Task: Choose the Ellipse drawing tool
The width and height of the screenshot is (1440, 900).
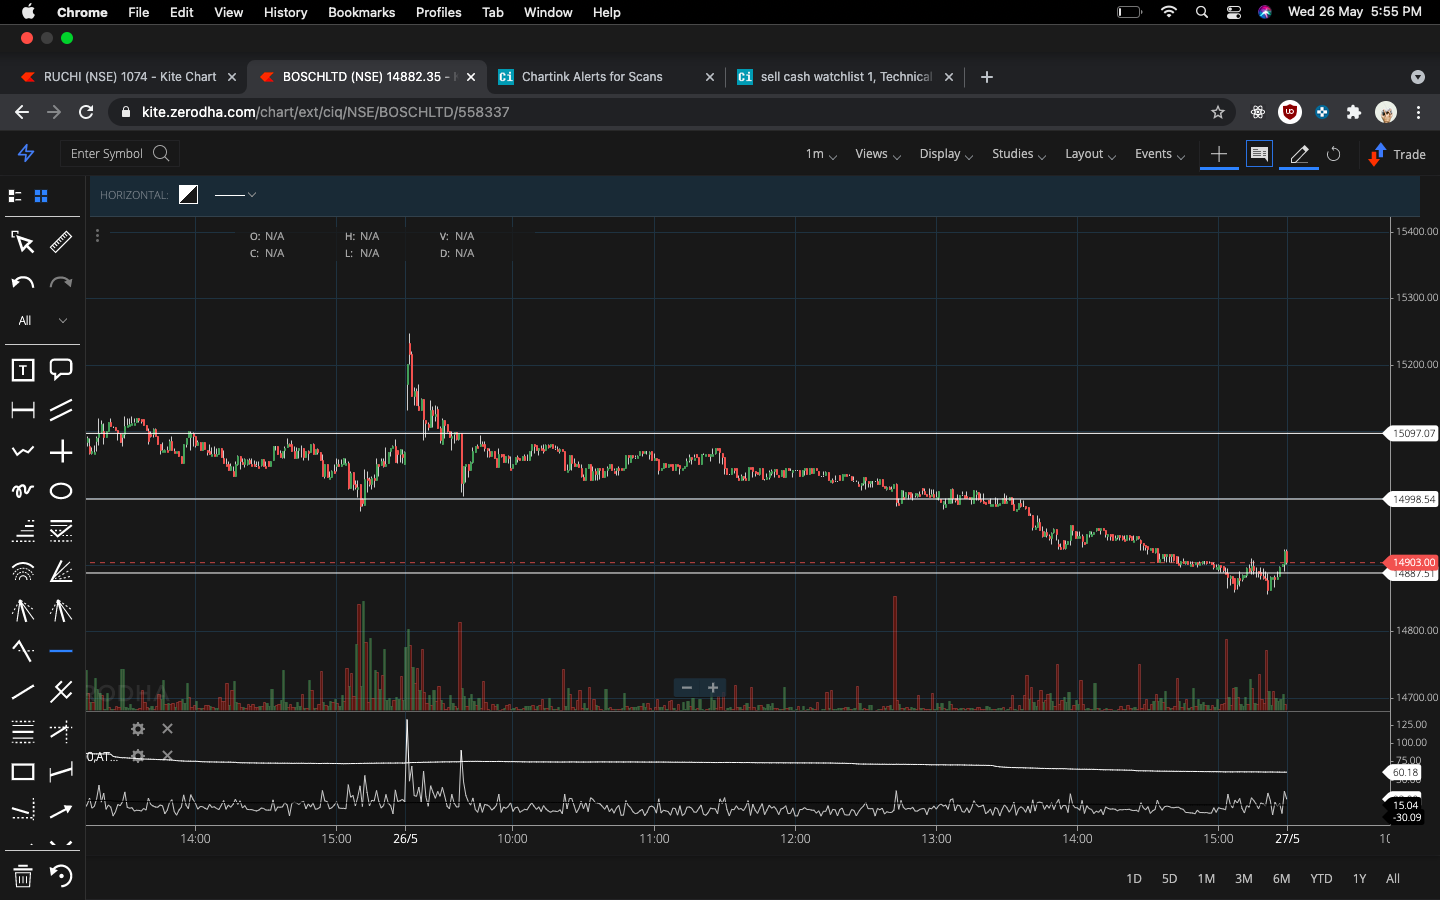Action: (x=60, y=491)
